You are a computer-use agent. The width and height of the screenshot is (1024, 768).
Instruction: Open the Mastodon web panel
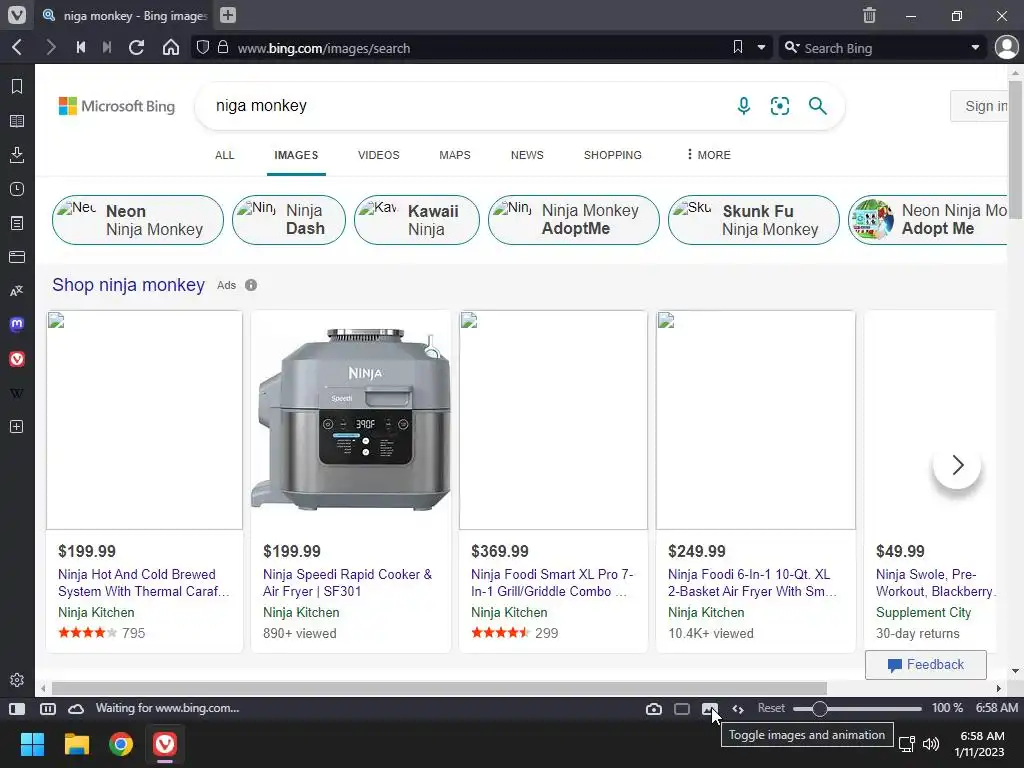(x=17, y=325)
